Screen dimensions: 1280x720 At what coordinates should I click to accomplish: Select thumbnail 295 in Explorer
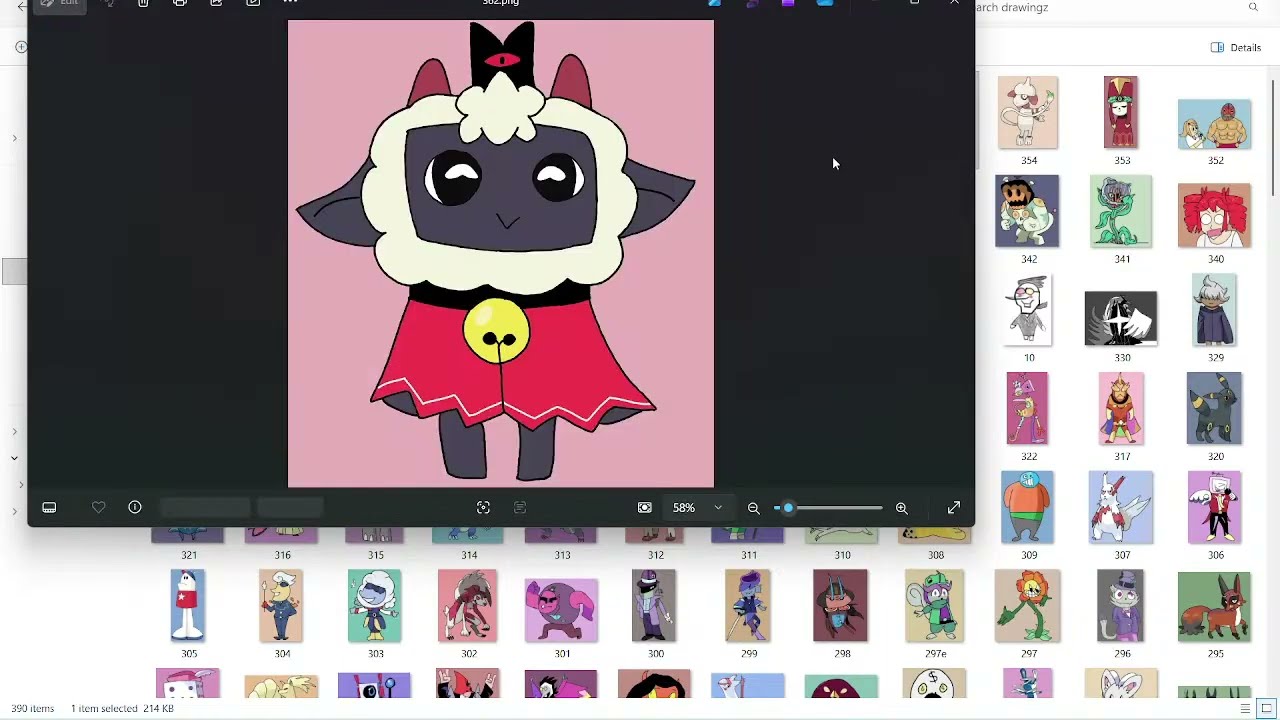(x=1214, y=607)
